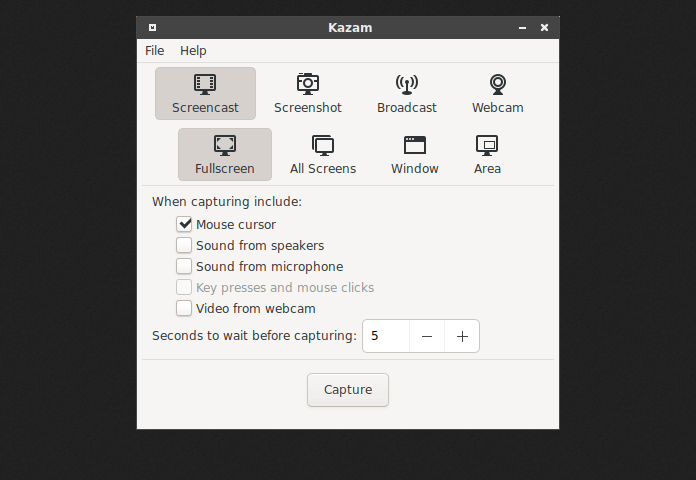
Task: Choose Area capture source
Action: tap(487, 155)
